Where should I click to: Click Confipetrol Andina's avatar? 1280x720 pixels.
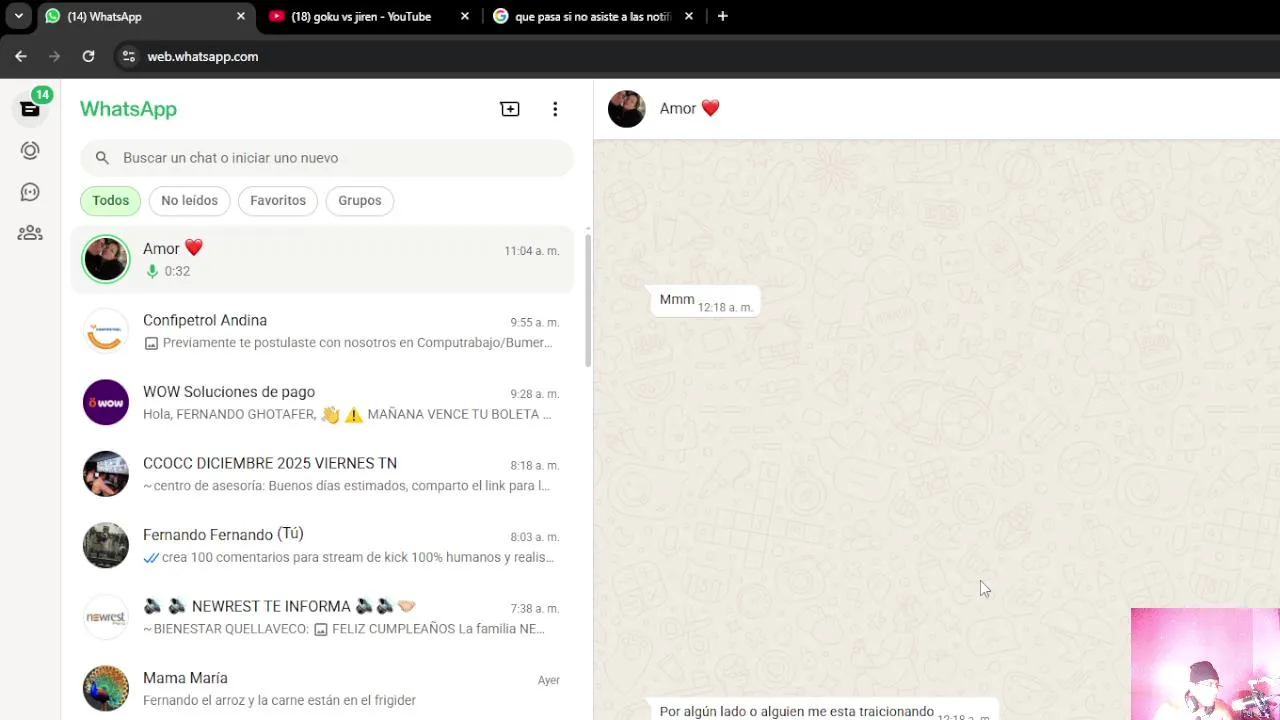tap(106, 331)
